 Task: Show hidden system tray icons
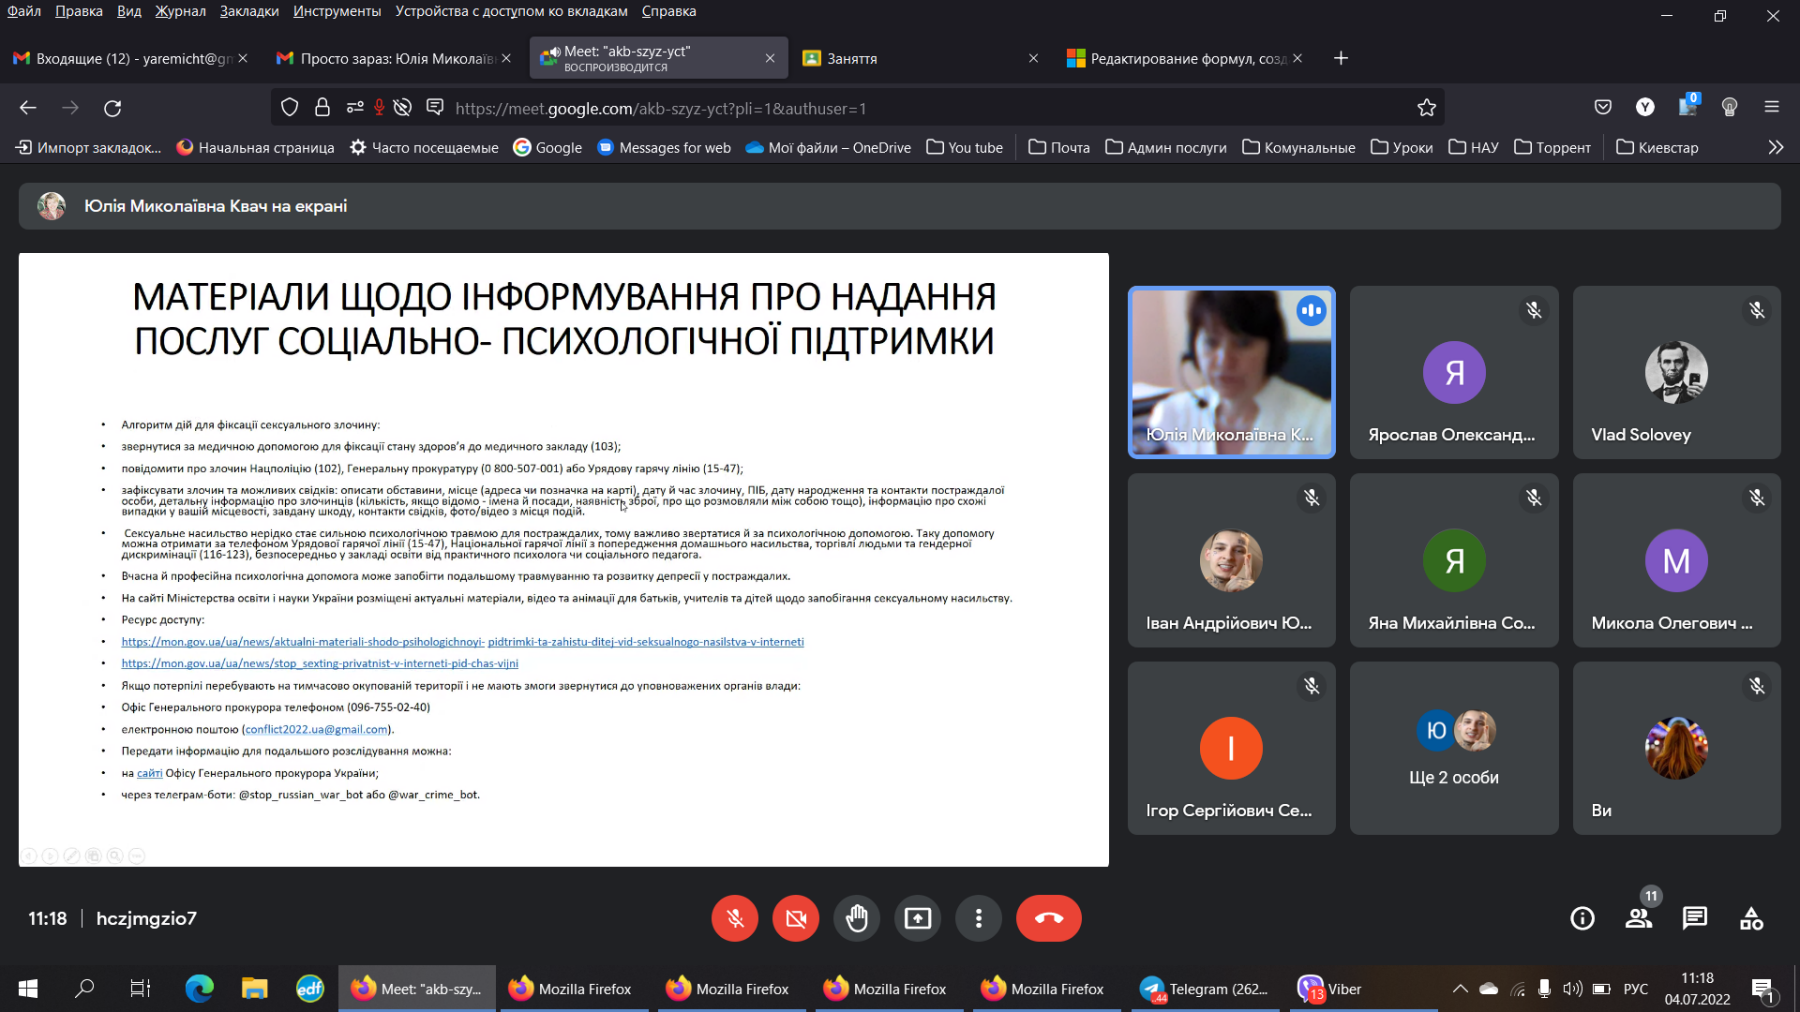click(x=1460, y=989)
